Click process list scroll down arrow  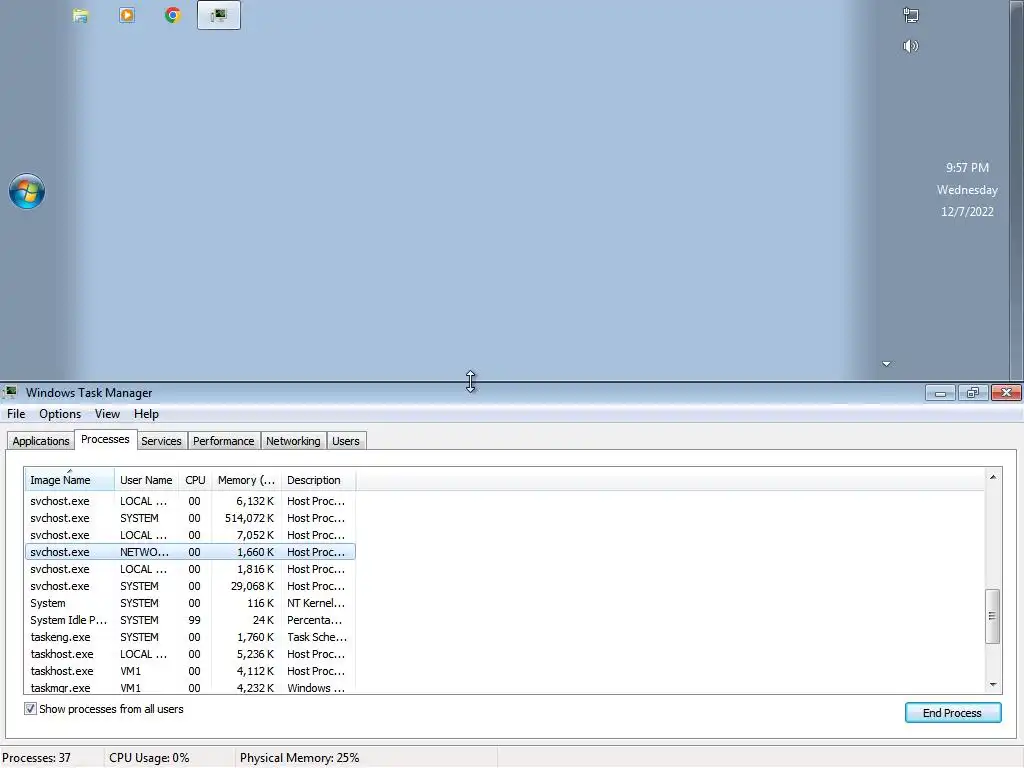[x=993, y=684]
